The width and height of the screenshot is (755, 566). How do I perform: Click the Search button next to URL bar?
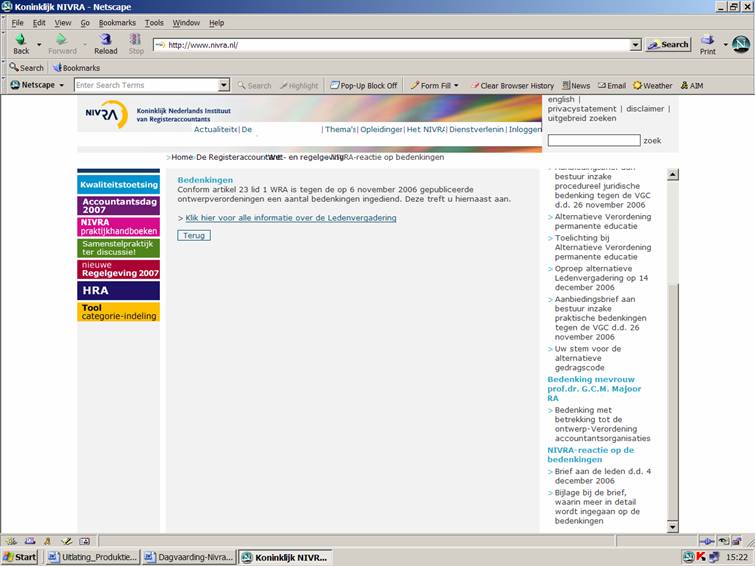(668, 44)
